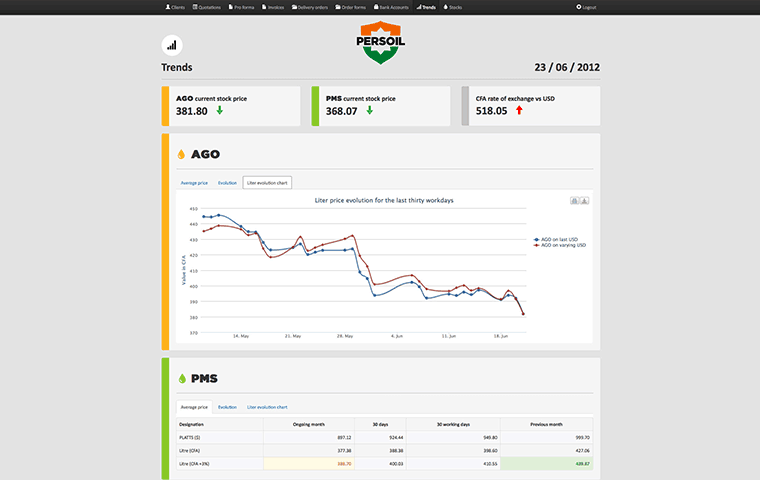
Task: Click the value 377.38 in the table
Action: pyautogui.click(x=344, y=450)
